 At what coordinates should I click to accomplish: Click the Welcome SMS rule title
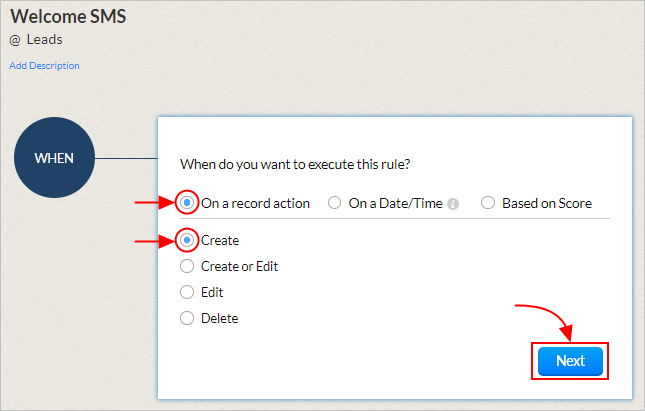coord(68,17)
